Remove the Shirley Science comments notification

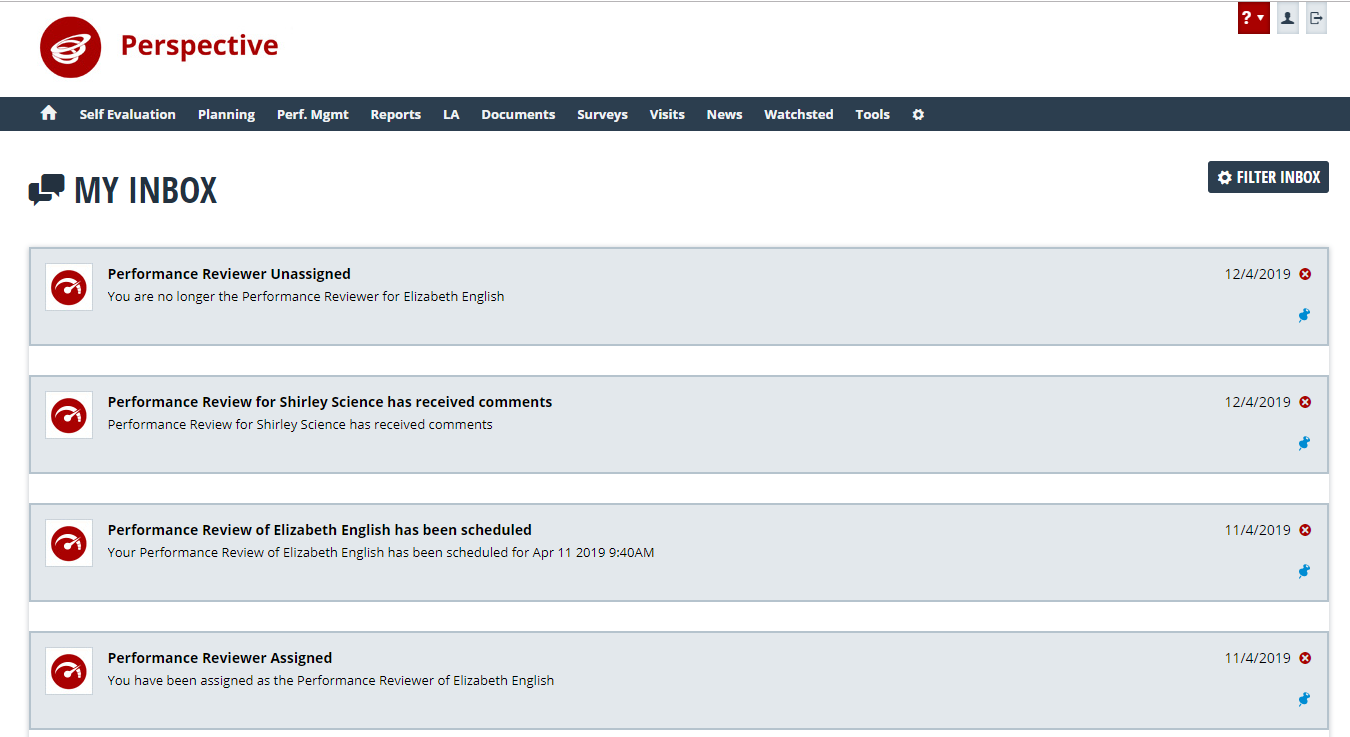click(1305, 402)
